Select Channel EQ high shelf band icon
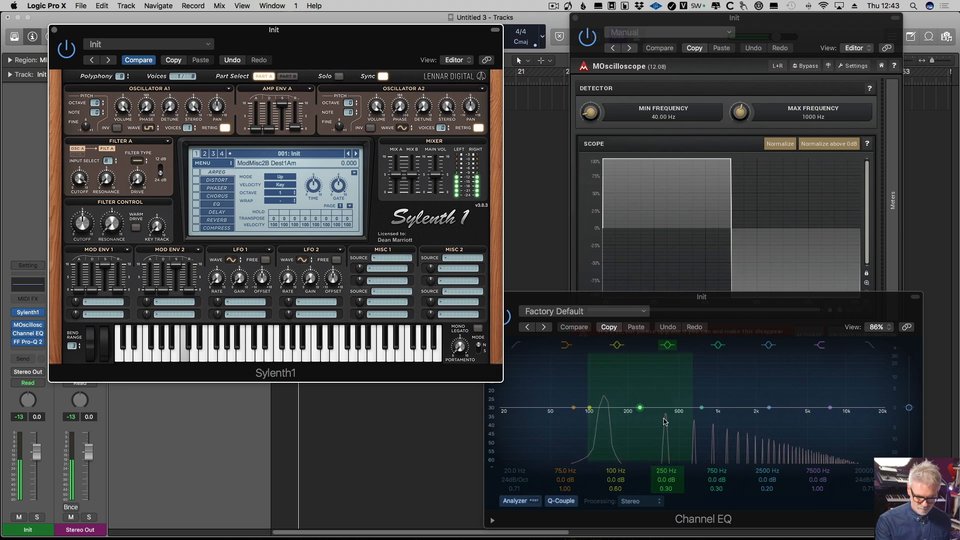960x540 pixels. point(819,345)
